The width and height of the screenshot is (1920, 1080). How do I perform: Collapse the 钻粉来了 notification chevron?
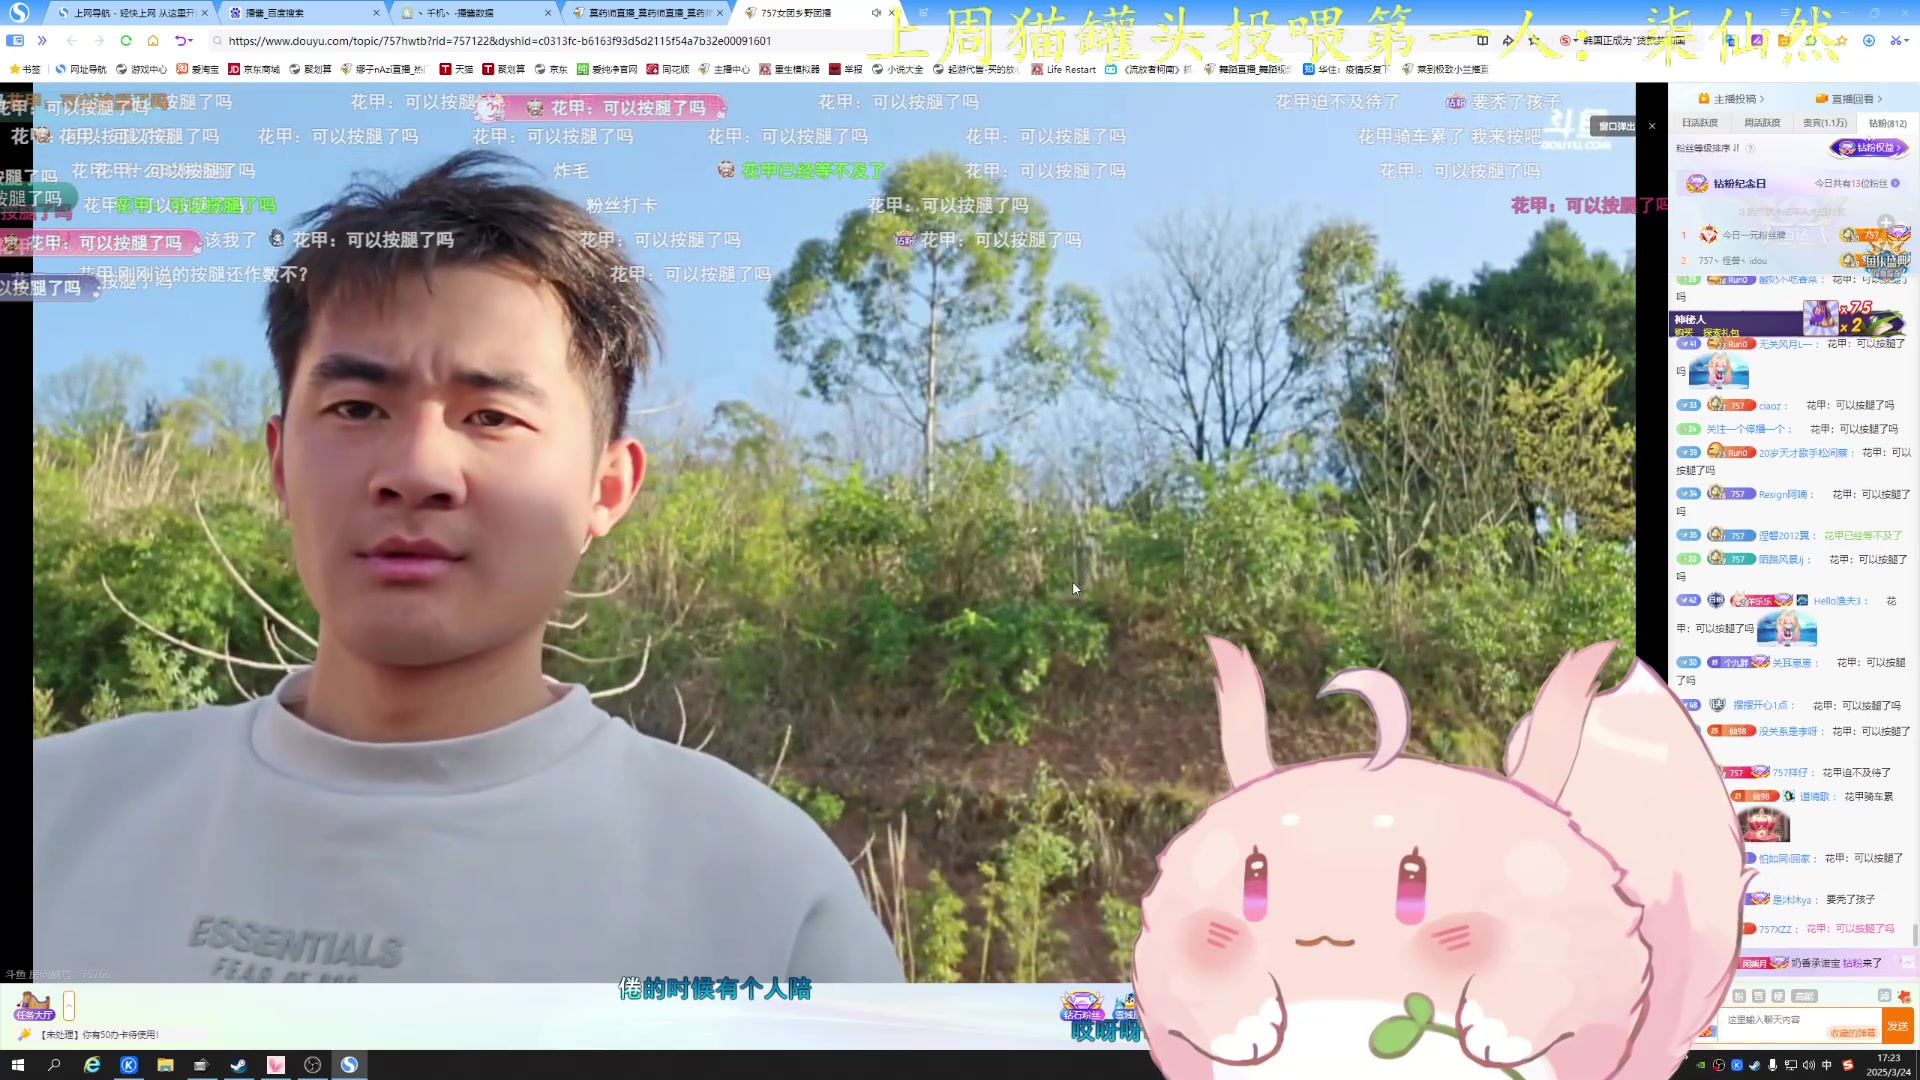1907,962
